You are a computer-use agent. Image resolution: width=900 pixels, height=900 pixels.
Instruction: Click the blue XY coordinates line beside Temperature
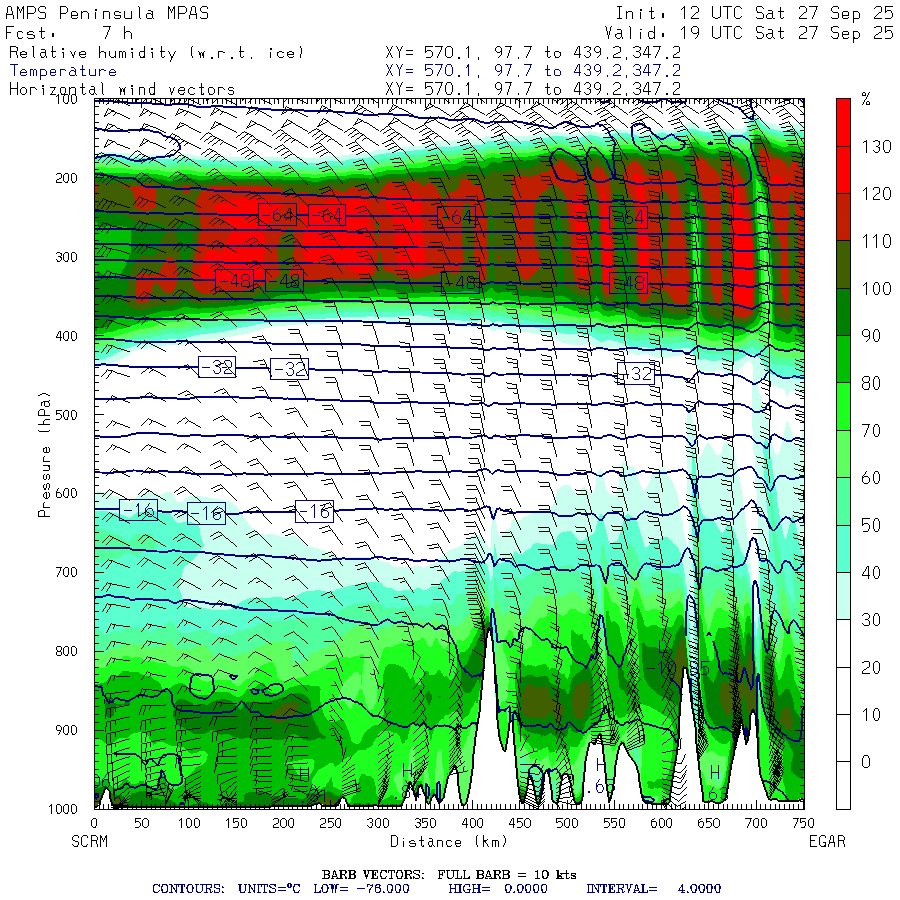pos(533,71)
